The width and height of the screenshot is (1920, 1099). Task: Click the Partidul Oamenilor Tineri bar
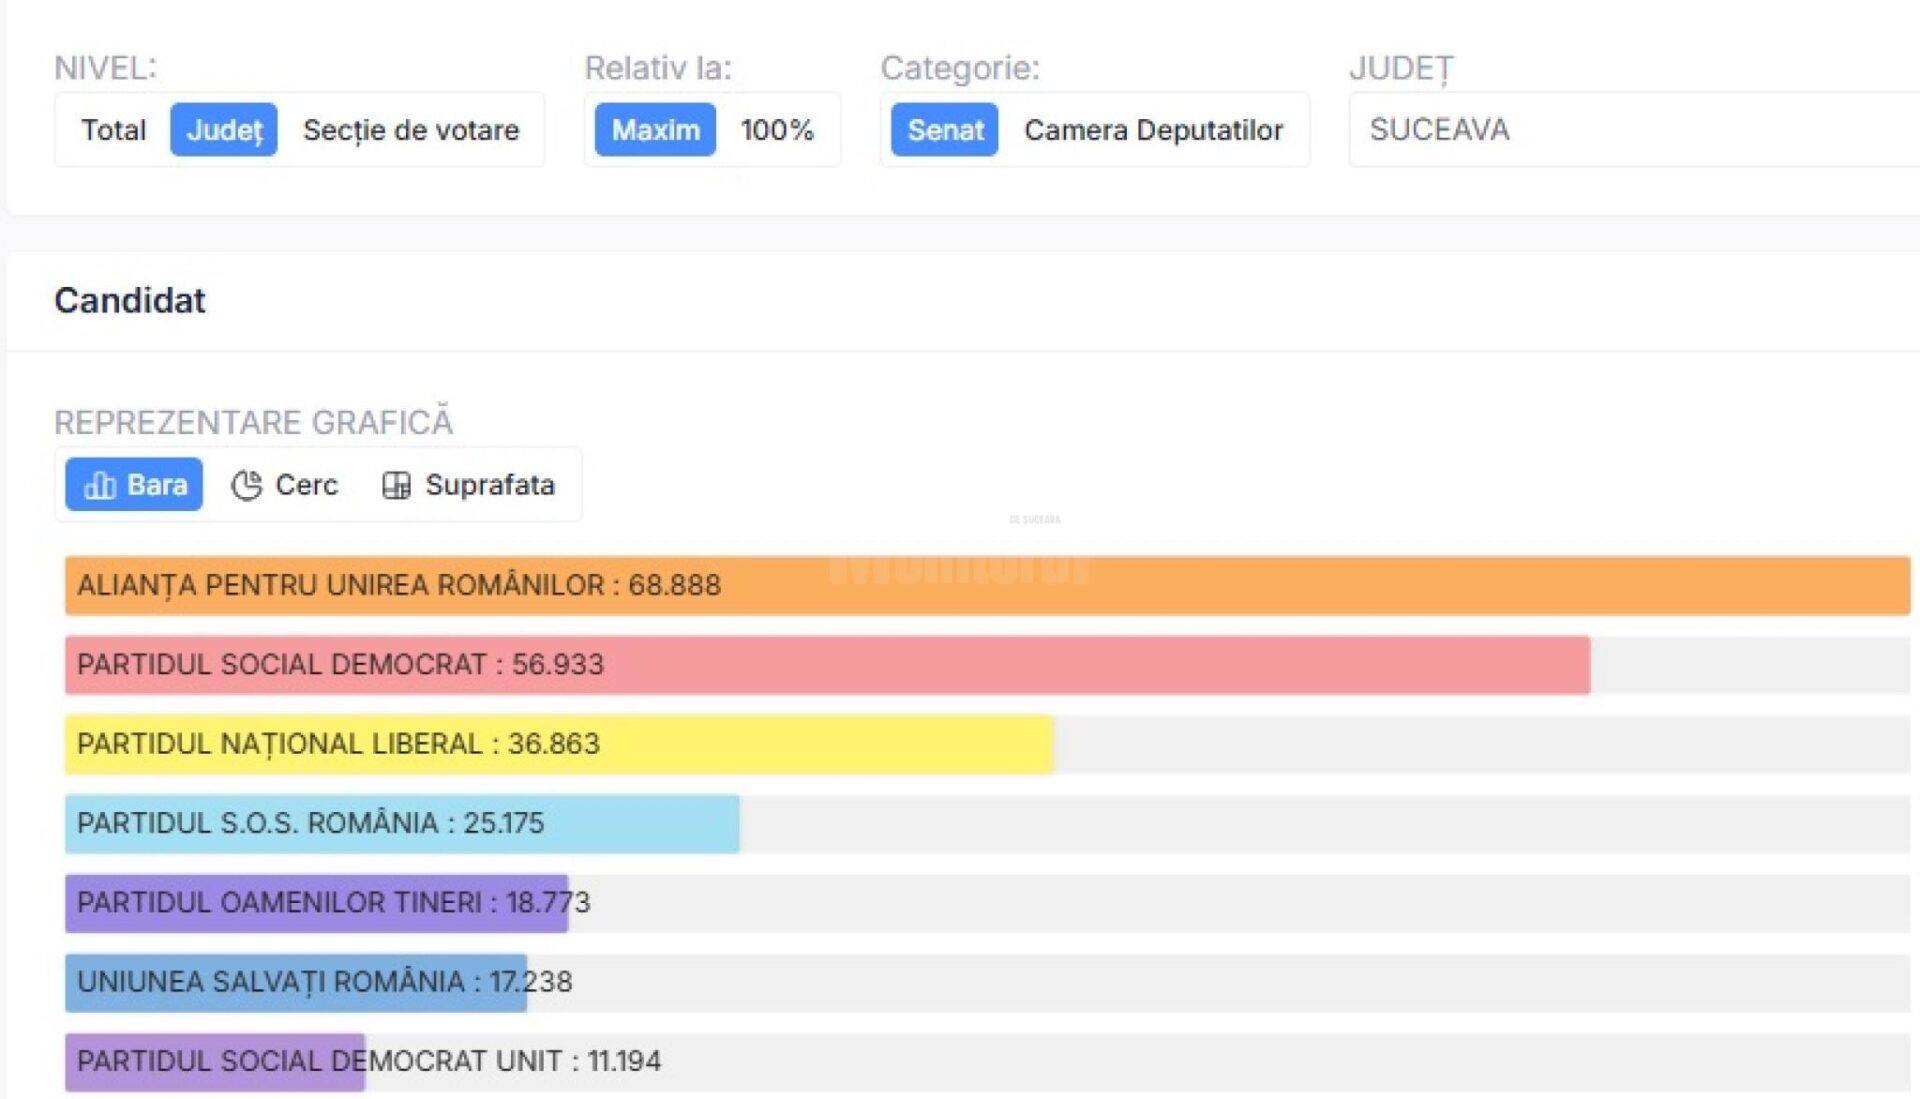pos(316,903)
